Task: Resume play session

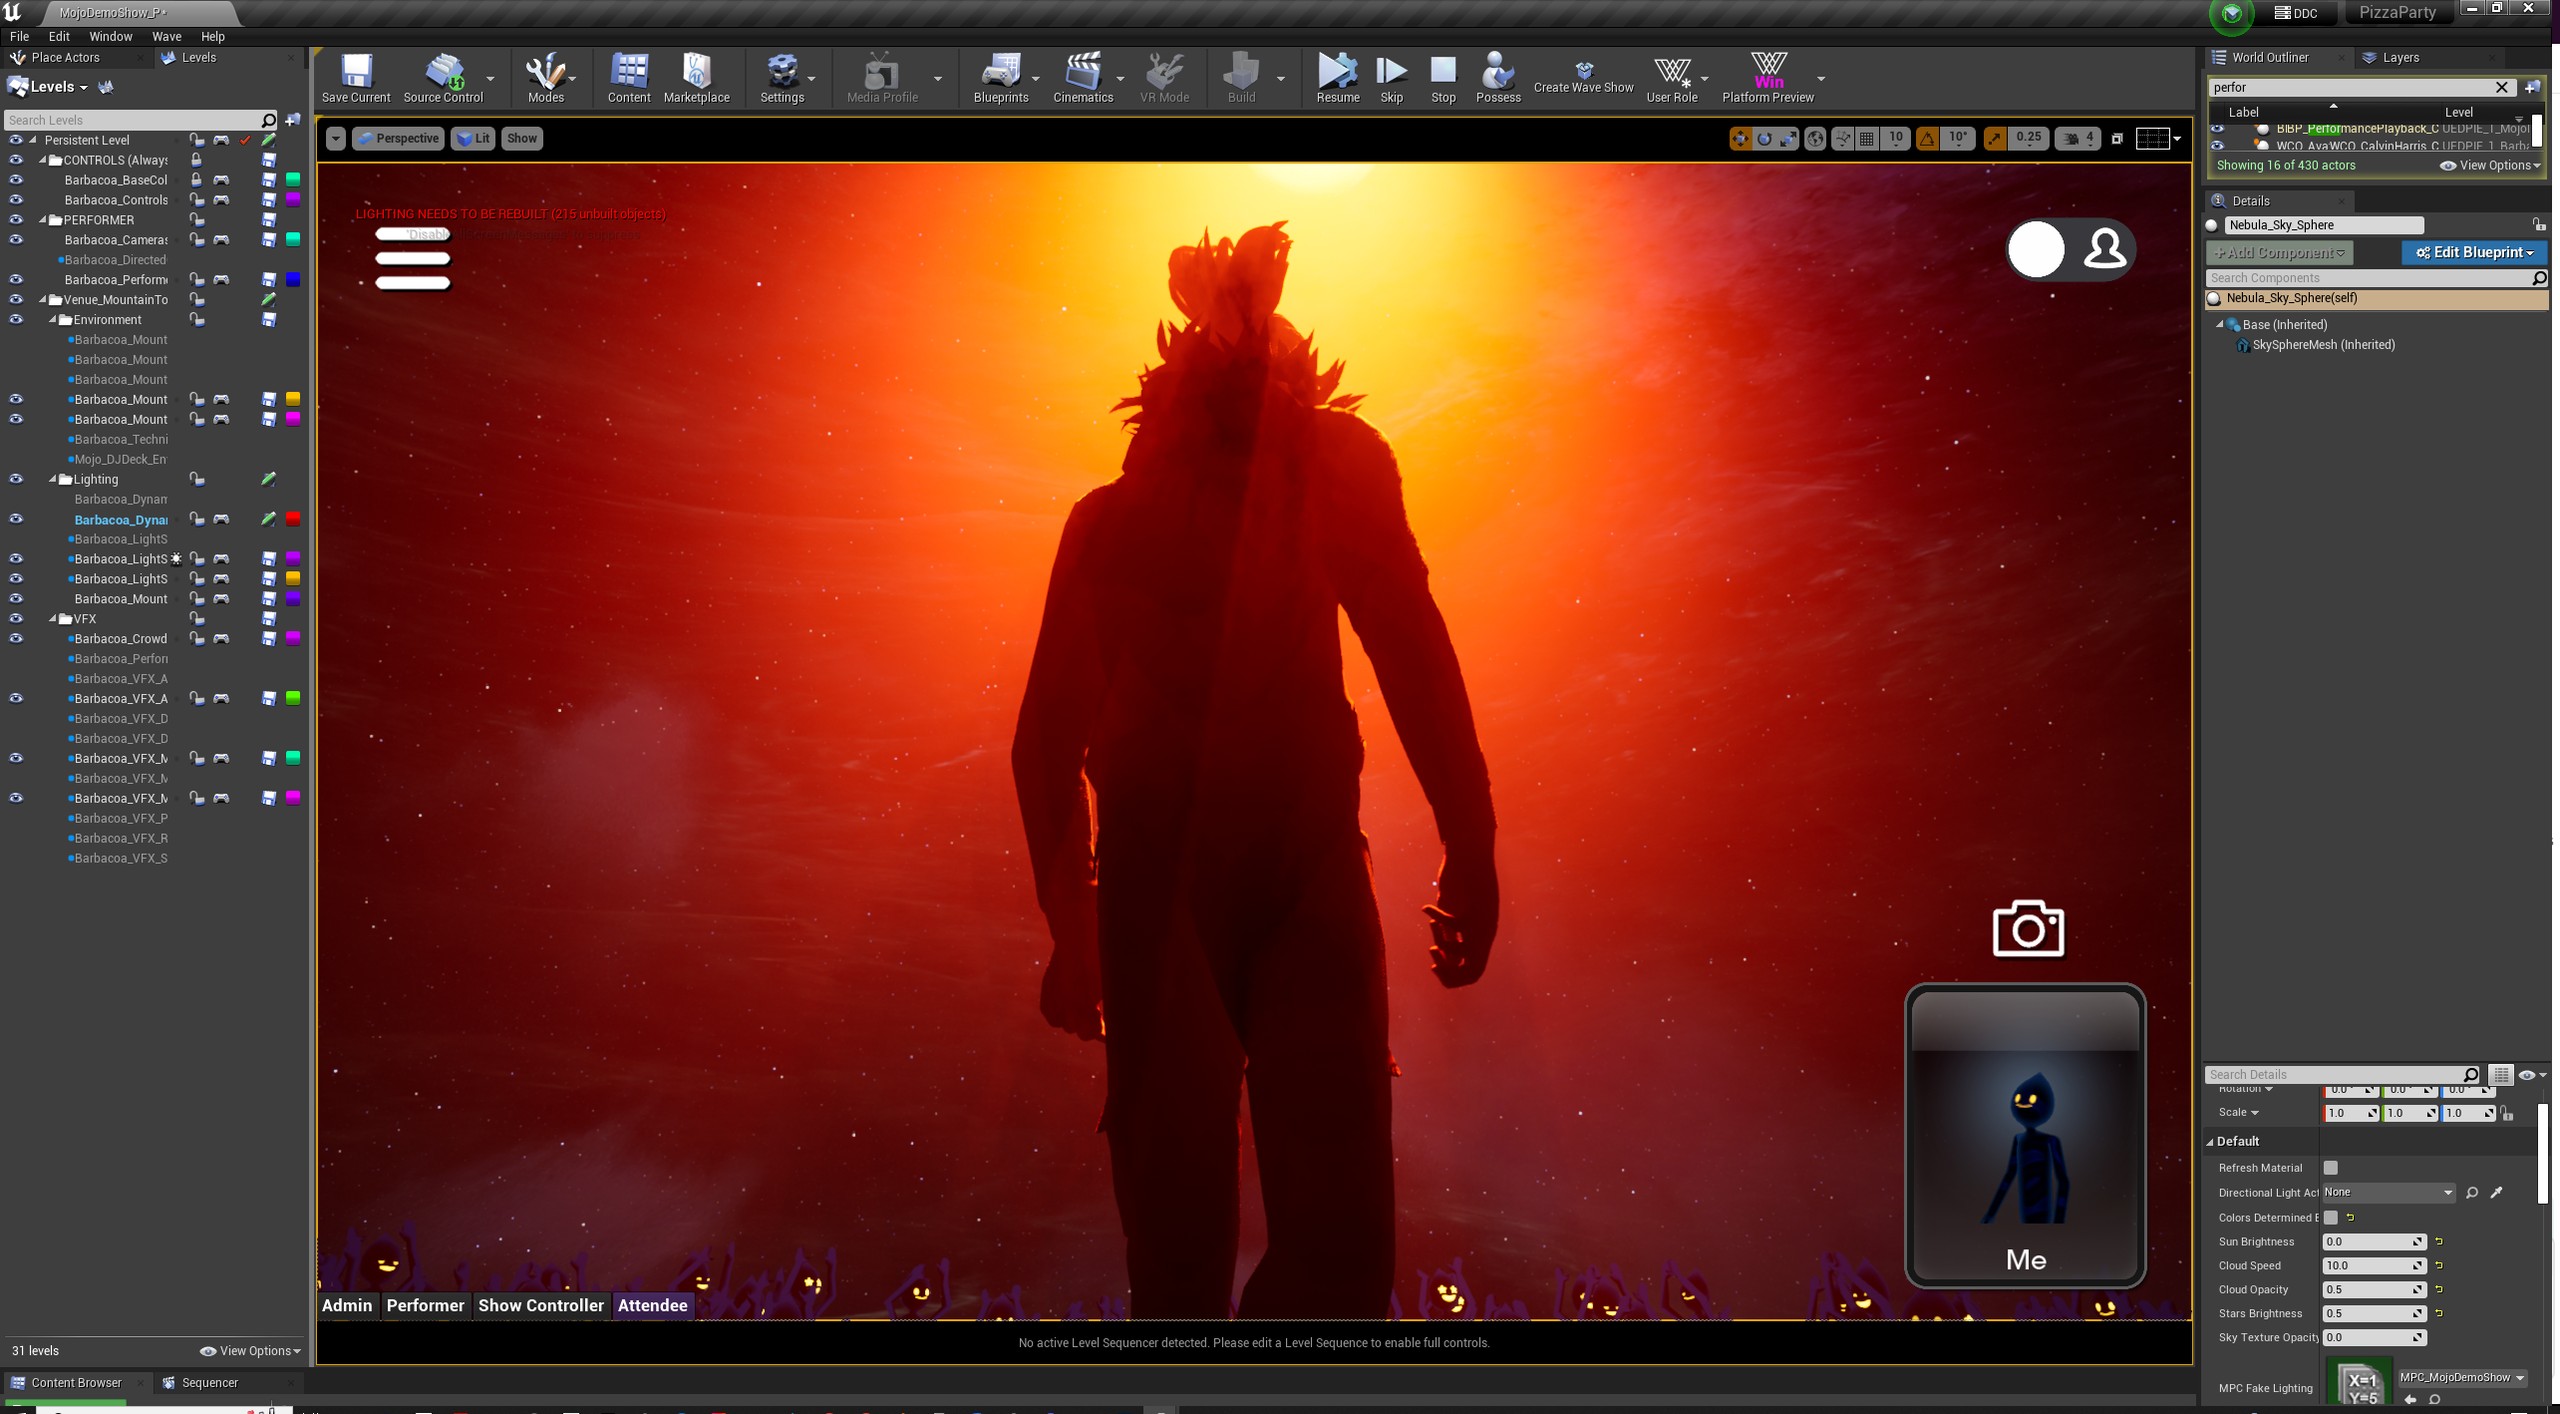Action: (1337, 78)
